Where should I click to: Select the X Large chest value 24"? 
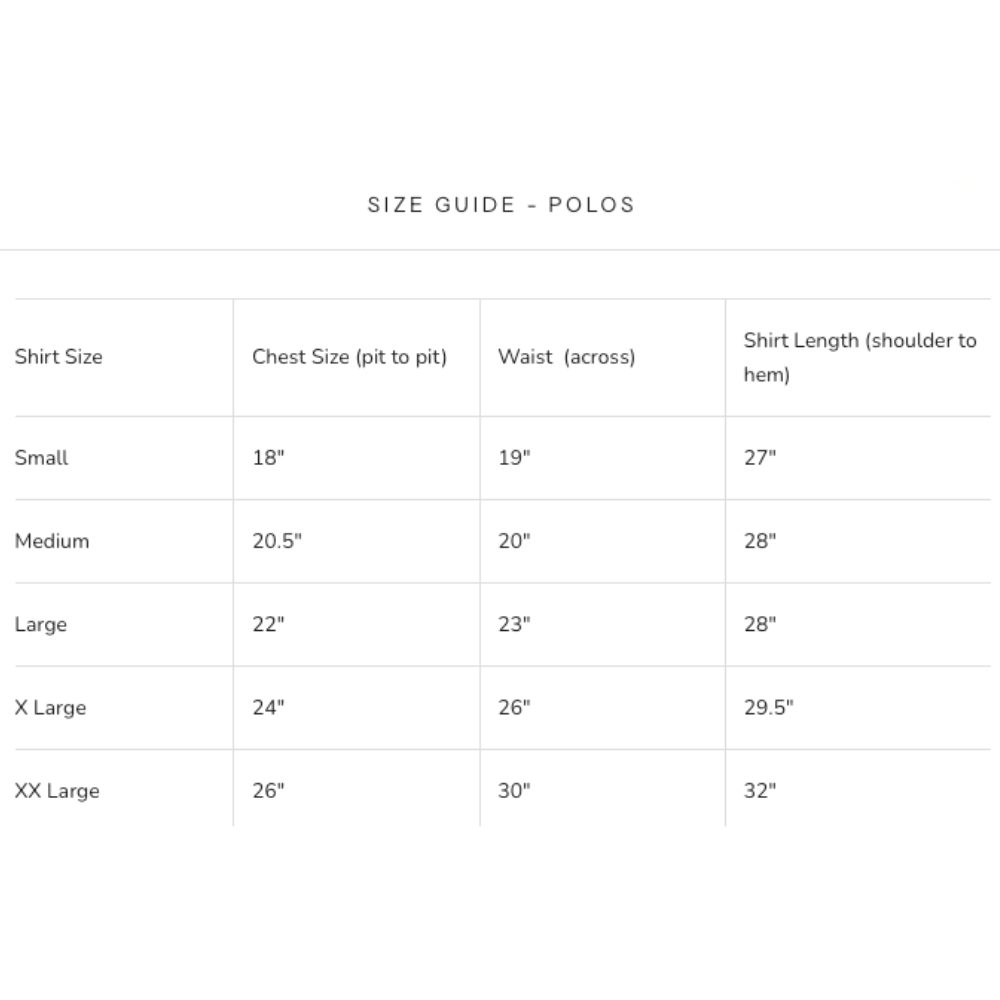[268, 707]
